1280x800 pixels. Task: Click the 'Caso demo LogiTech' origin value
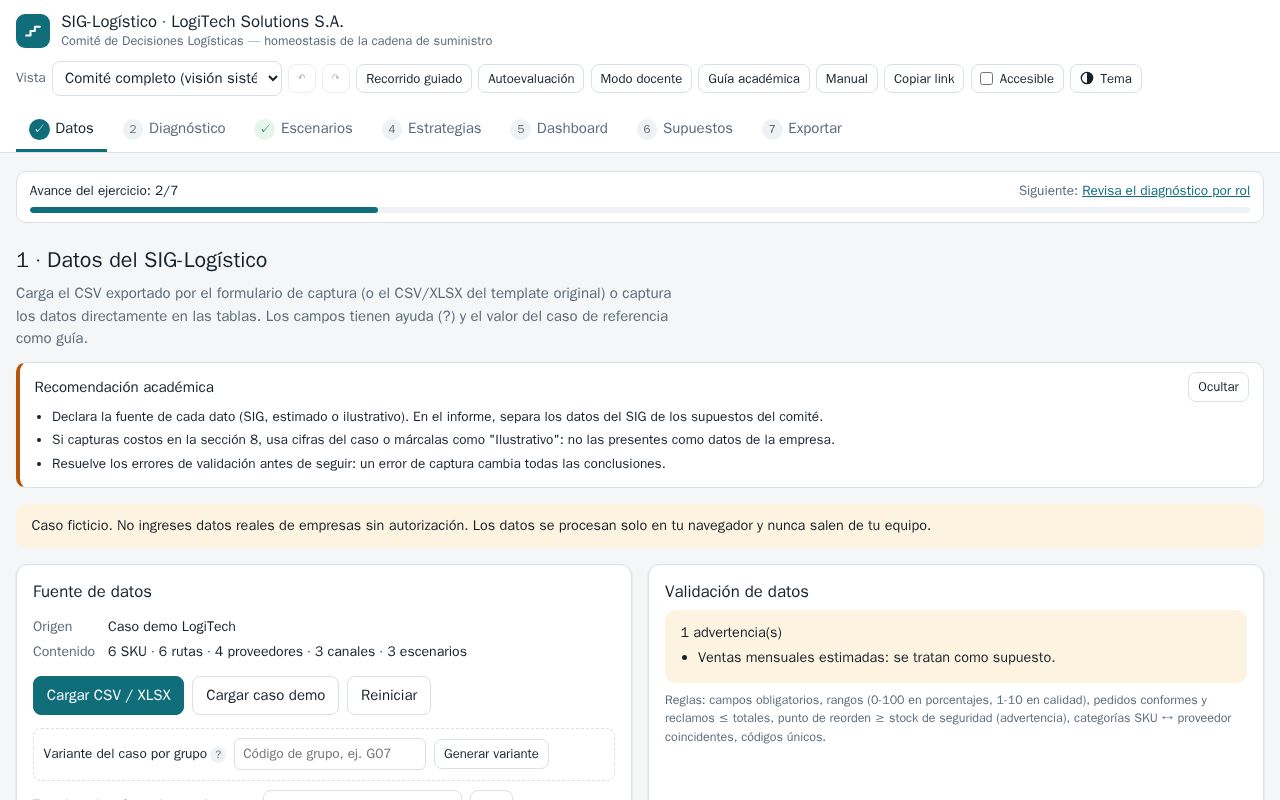tap(172, 627)
